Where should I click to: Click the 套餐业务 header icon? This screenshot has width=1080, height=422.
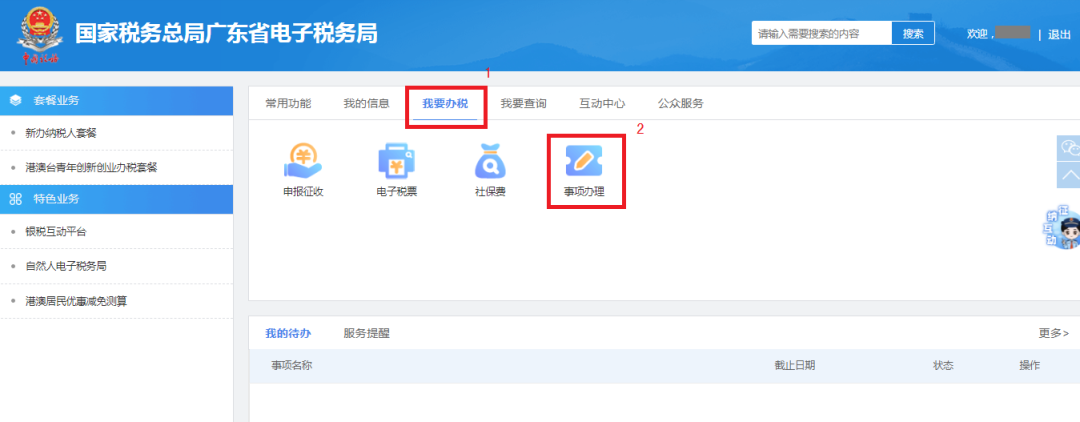tap(15, 101)
